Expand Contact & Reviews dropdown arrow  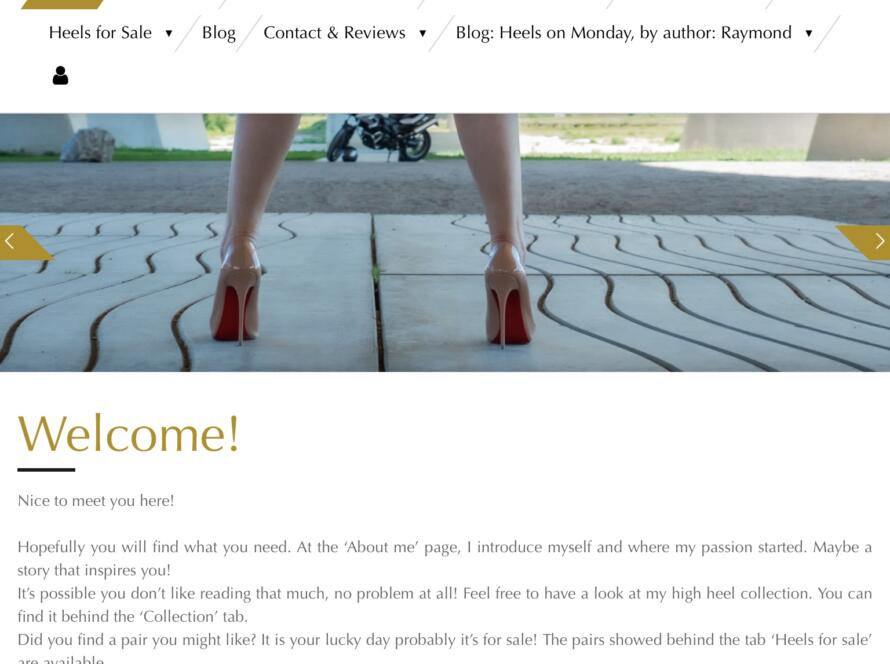click(x=422, y=33)
